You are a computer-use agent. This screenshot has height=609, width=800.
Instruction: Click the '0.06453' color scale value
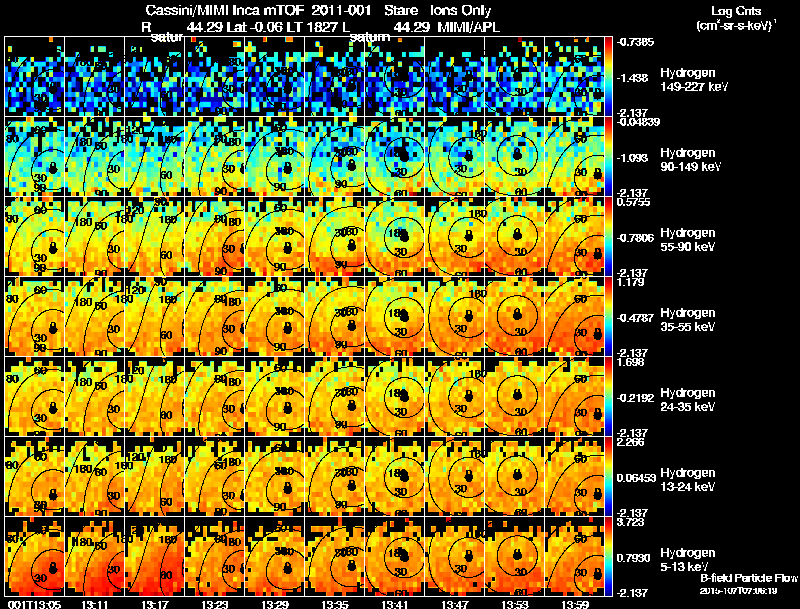point(636,478)
